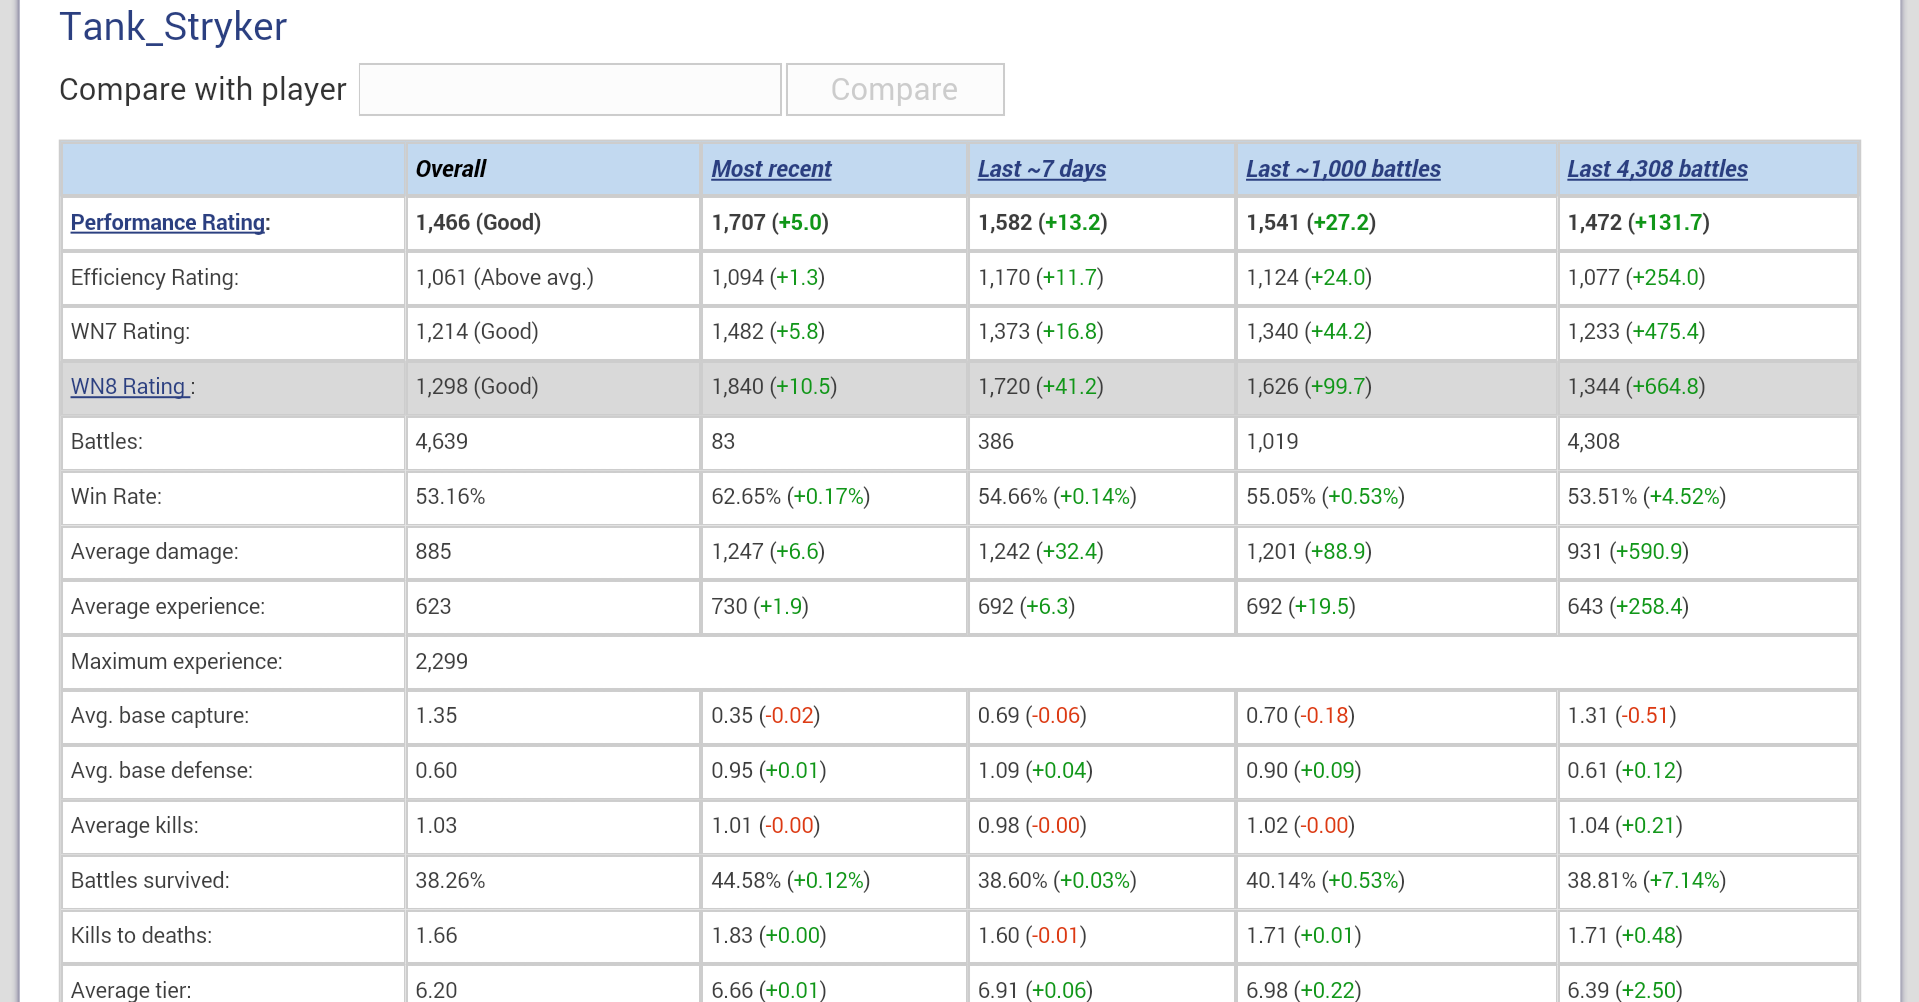This screenshot has height=1002, width=1919.
Task: Open the WN8 Rating link
Action: [x=129, y=386]
